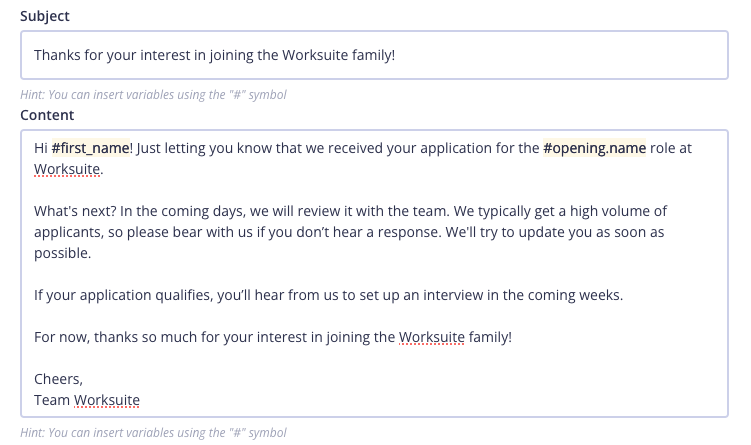This screenshot has height=445, width=751.
Task: Click the #opening.name variable in Content
Action: 595,148
